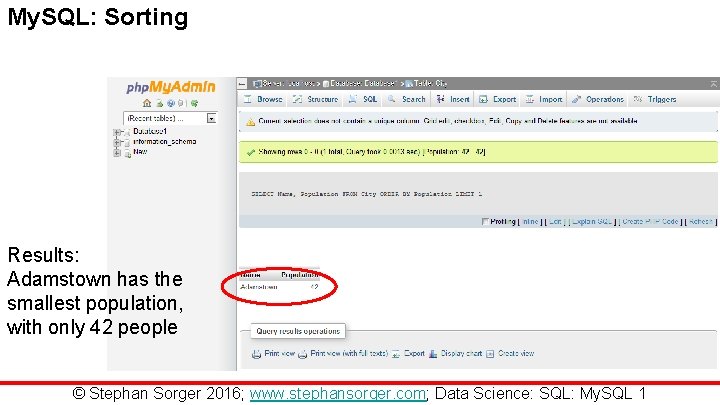Click the Name column header

pos(251,275)
